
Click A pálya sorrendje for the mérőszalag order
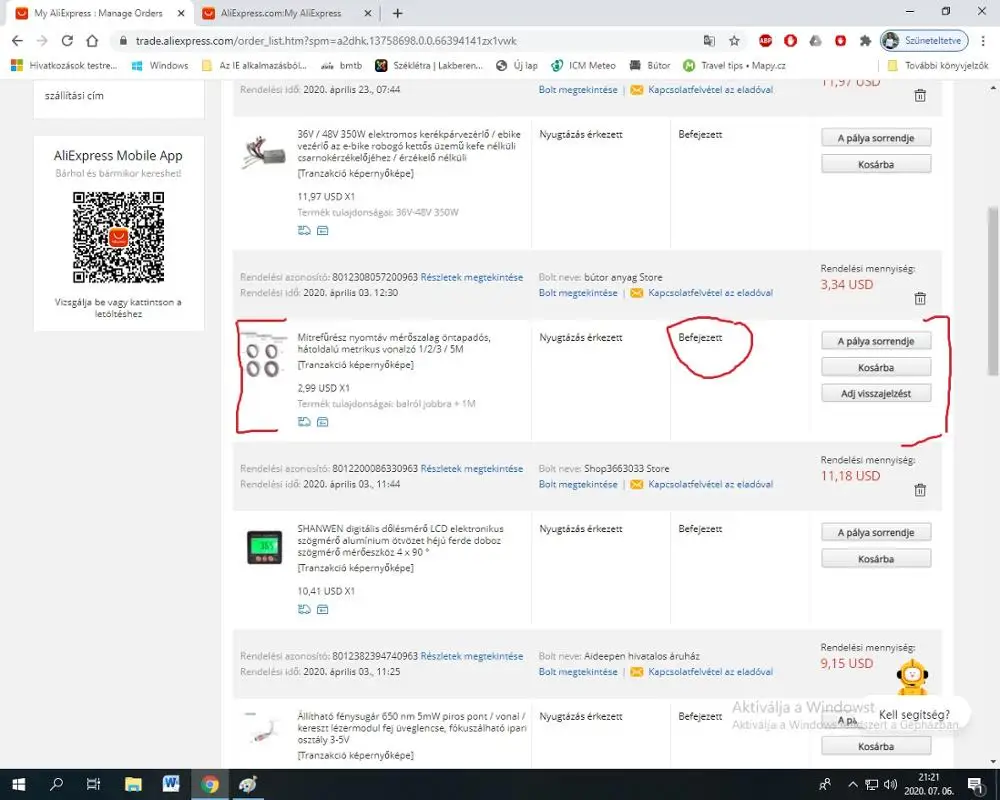[876, 341]
